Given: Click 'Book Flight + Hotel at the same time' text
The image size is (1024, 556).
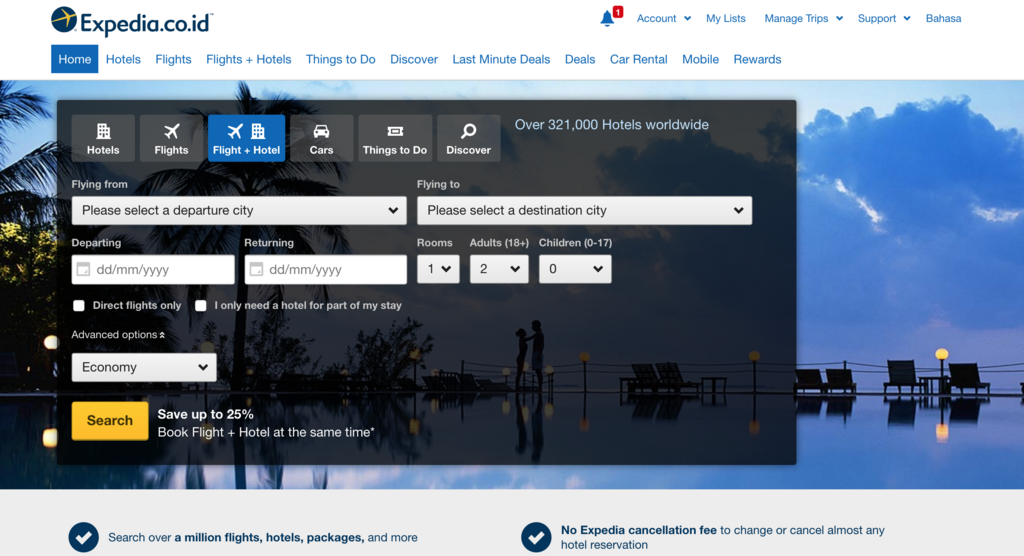Looking at the screenshot, I should pos(266,432).
